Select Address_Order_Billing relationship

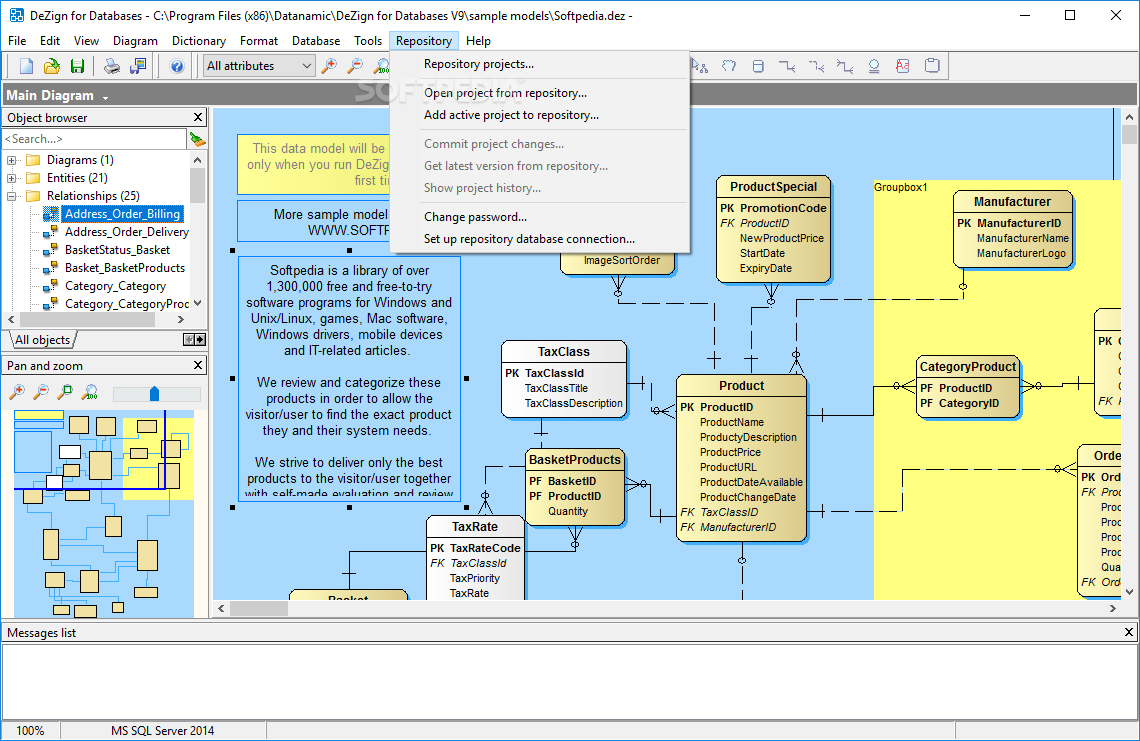pyautogui.click(x=122, y=214)
